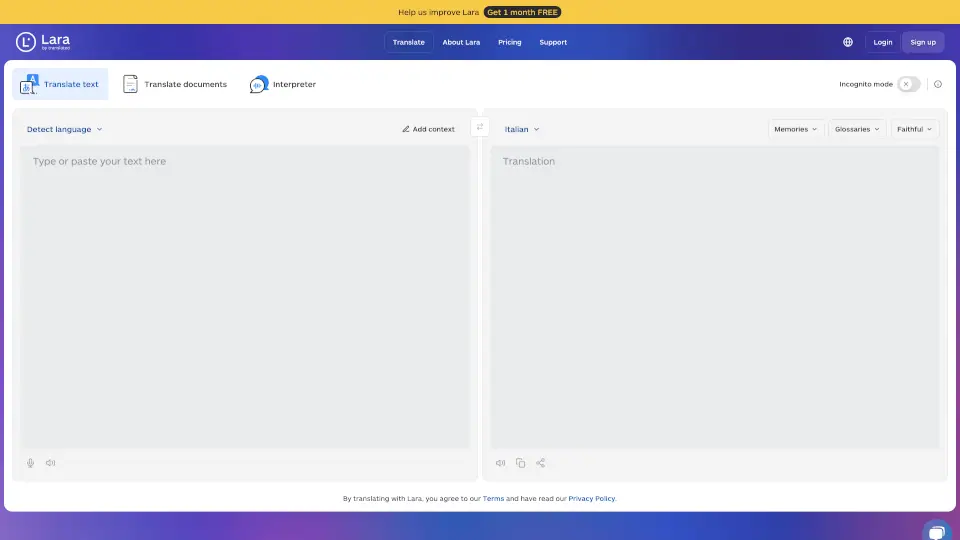Image resolution: width=960 pixels, height=540 pixels.
Task: Open the Pricing menu item
Action: click(x=510, y=42)
